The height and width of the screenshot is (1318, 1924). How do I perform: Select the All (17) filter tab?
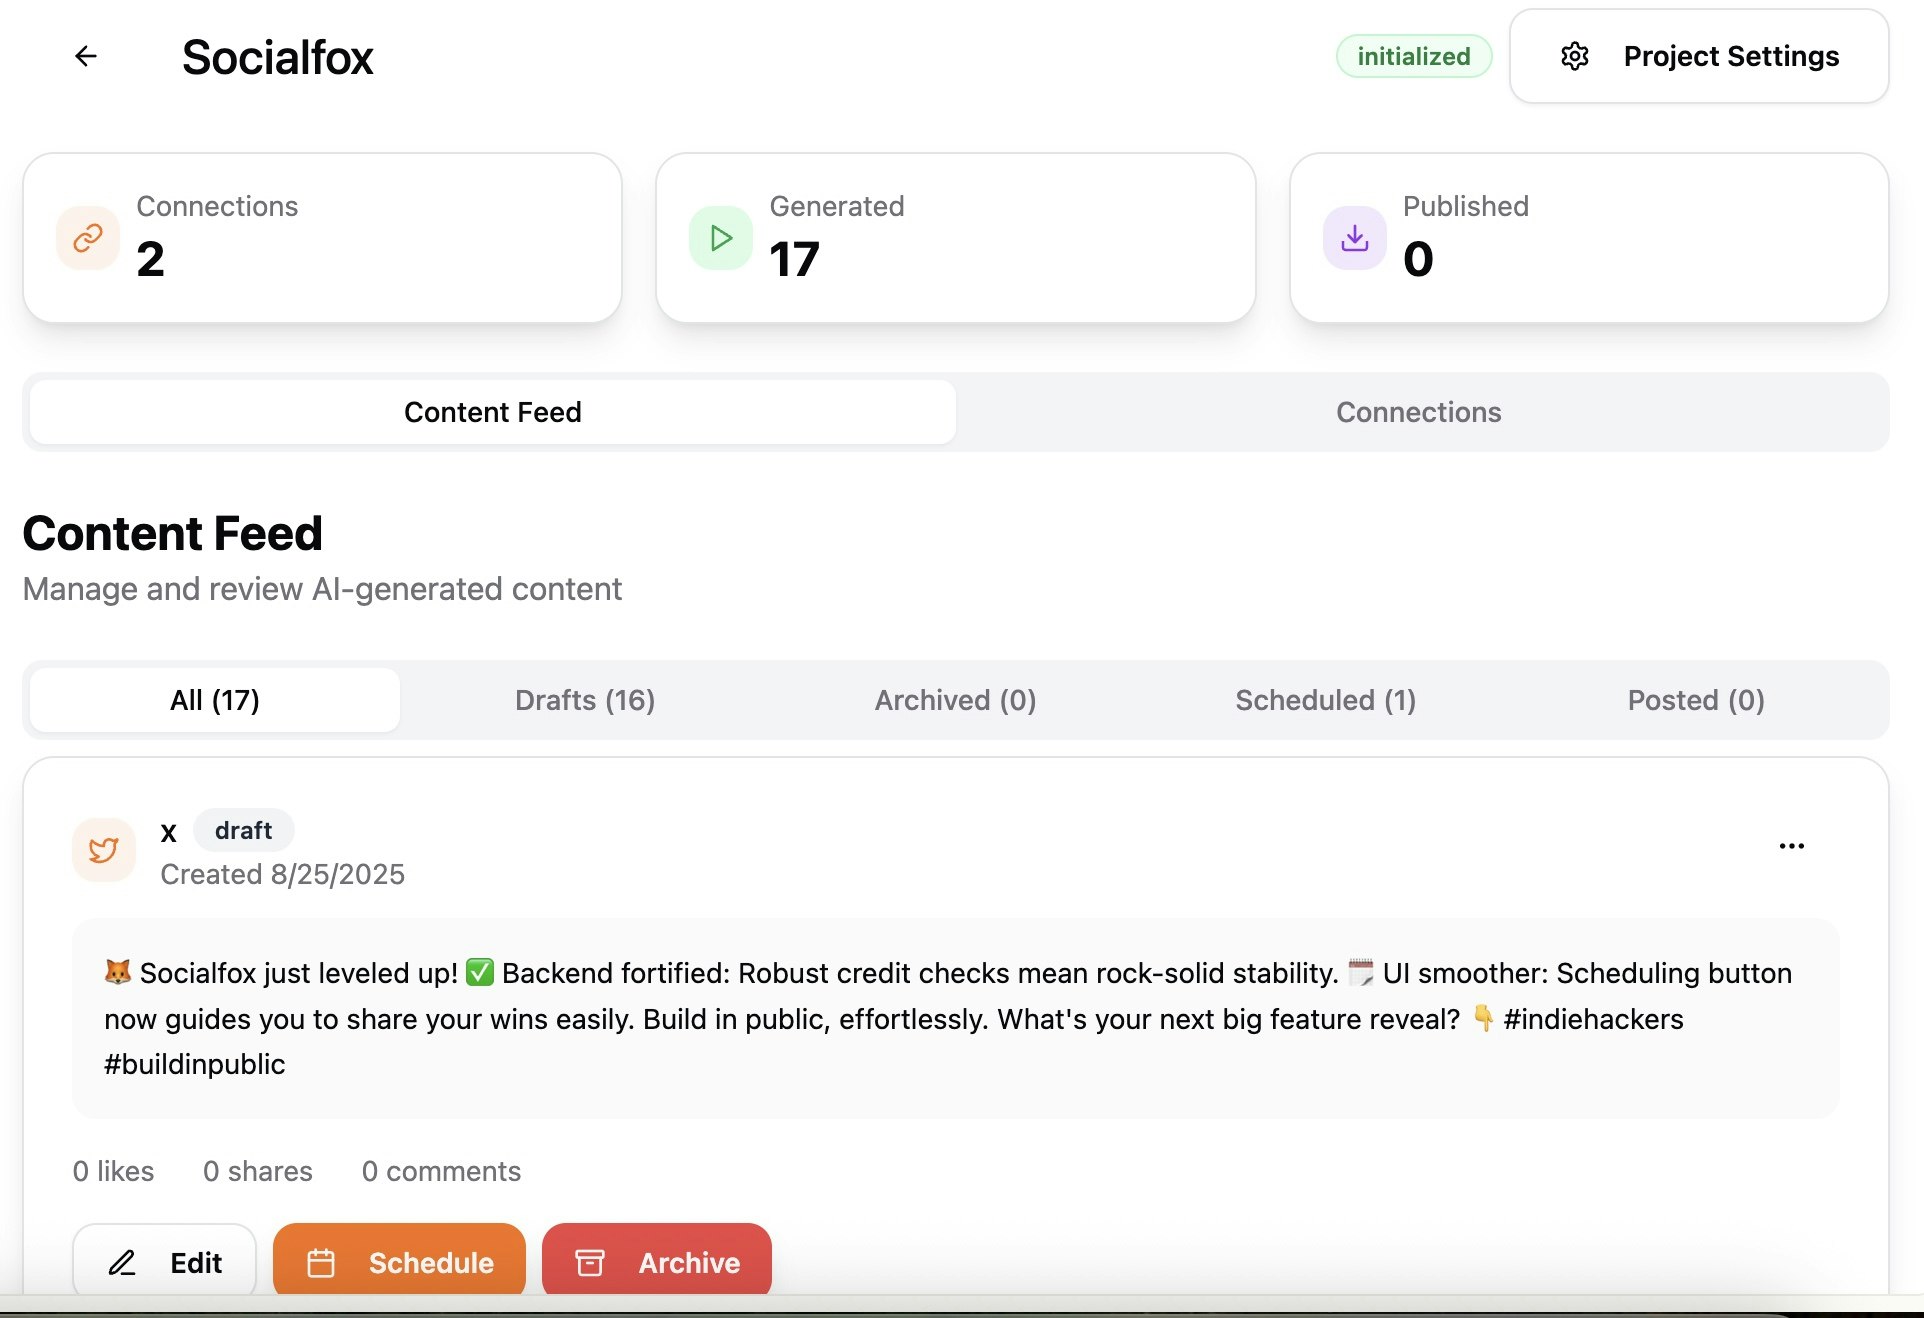[x=215, y=700]
